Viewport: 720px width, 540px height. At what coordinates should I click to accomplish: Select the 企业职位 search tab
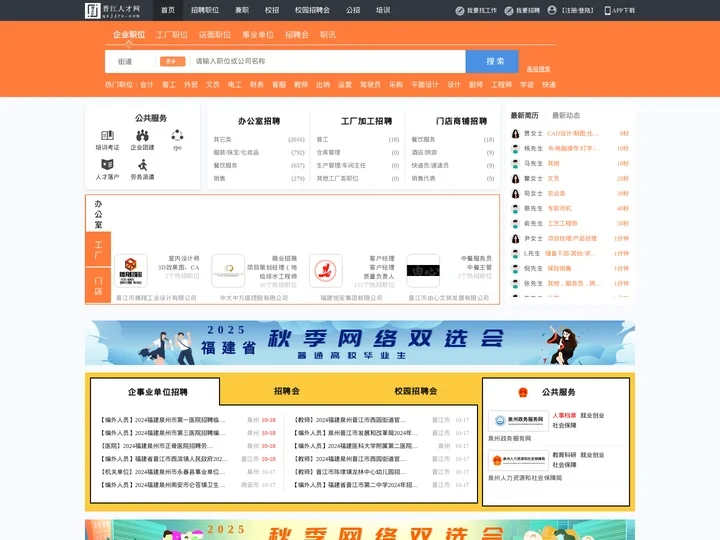tap(129, 34)
